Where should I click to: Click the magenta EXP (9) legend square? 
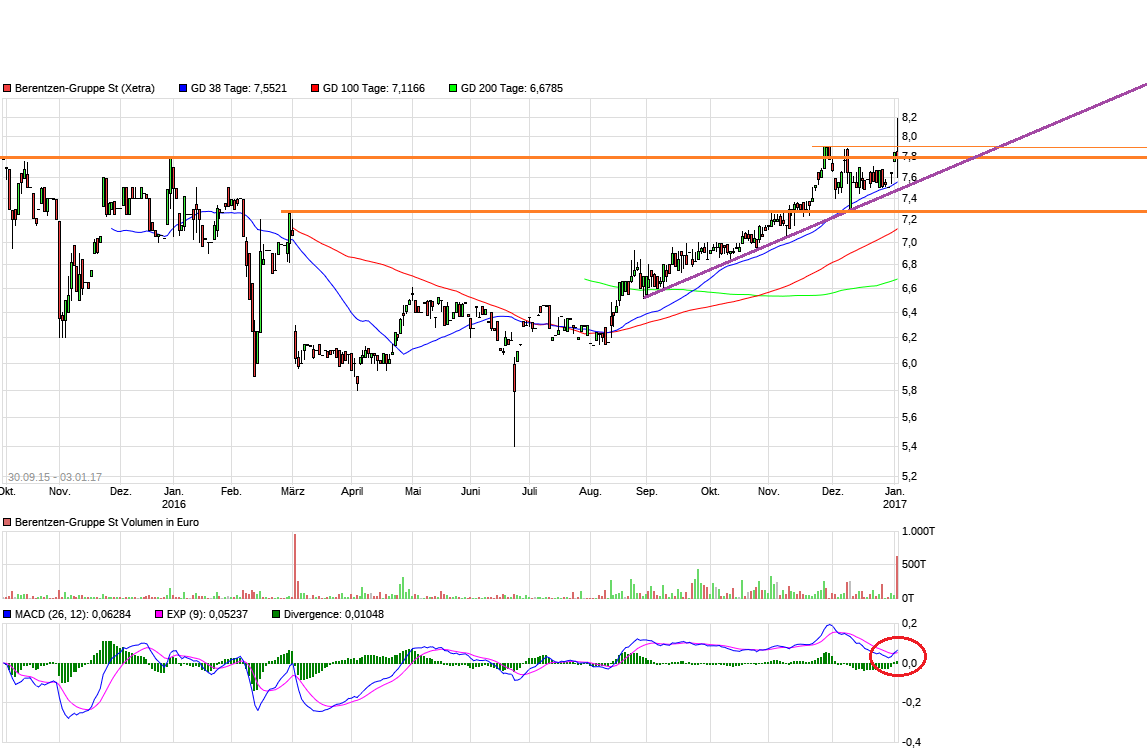click(x=158, y=614)
